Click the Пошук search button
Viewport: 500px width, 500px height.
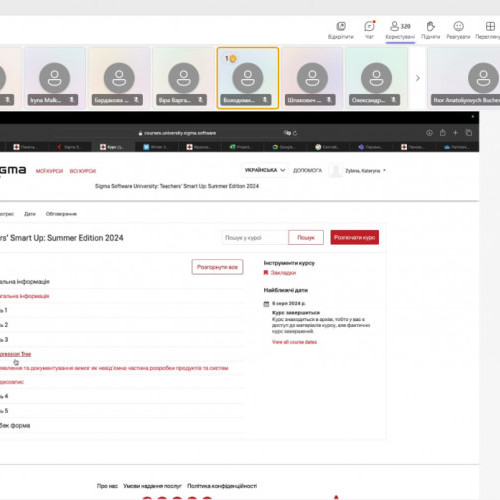click(x=306, y=238)
